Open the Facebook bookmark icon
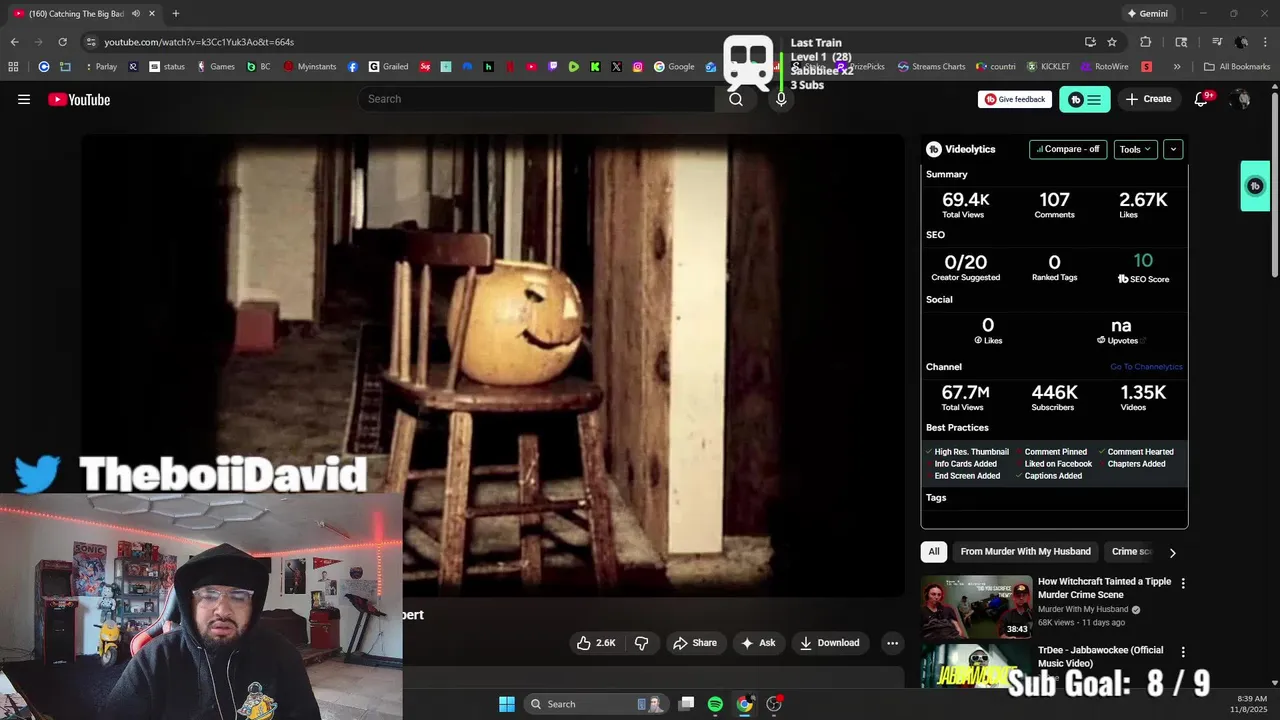The image size is (1280, 720). coord(353,67)
